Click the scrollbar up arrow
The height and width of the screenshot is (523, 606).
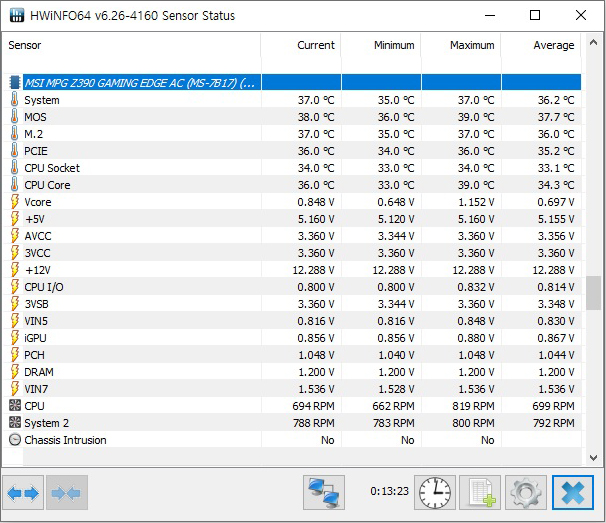click(x=593, y=43)
